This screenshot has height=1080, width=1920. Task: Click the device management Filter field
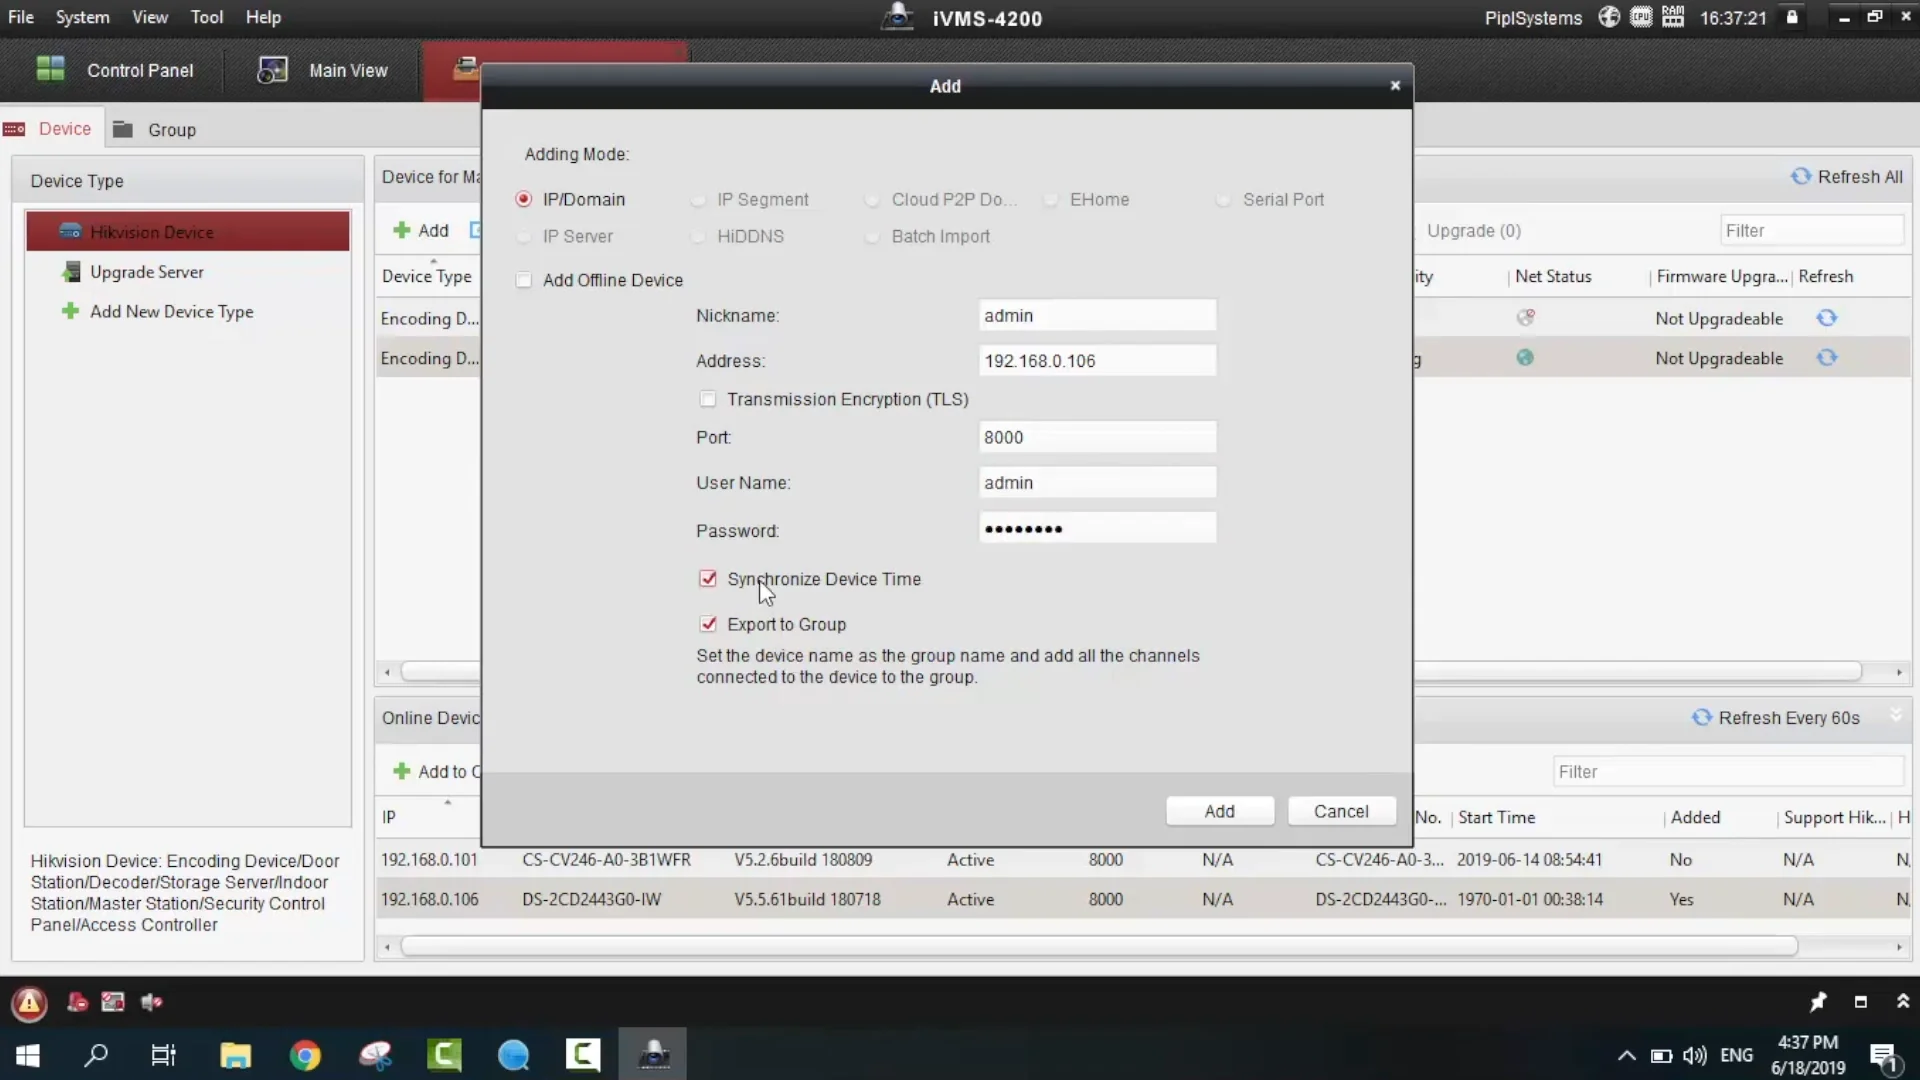coord(1811,231)
